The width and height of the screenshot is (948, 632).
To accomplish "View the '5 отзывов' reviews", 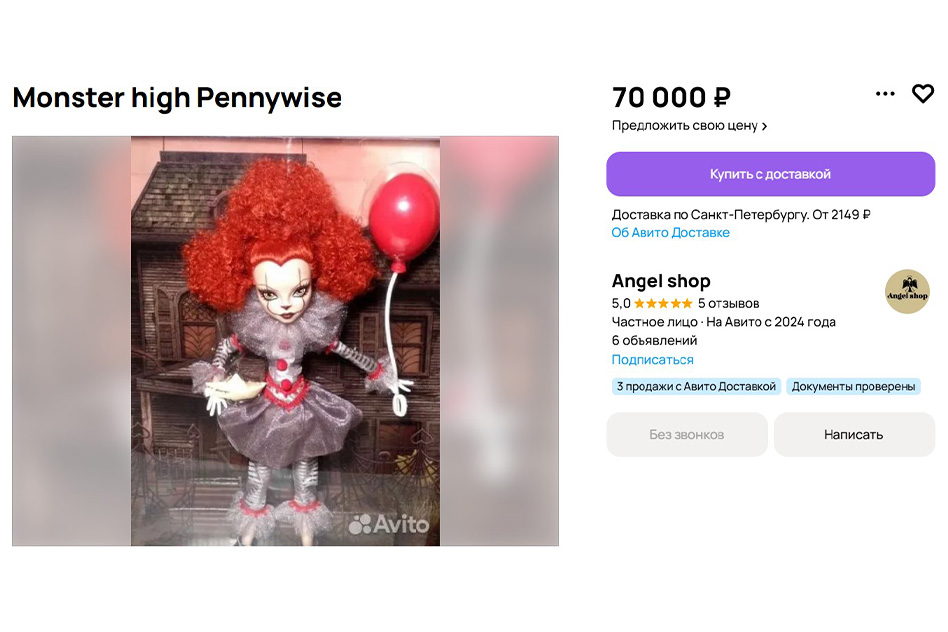I will (729, 304).
